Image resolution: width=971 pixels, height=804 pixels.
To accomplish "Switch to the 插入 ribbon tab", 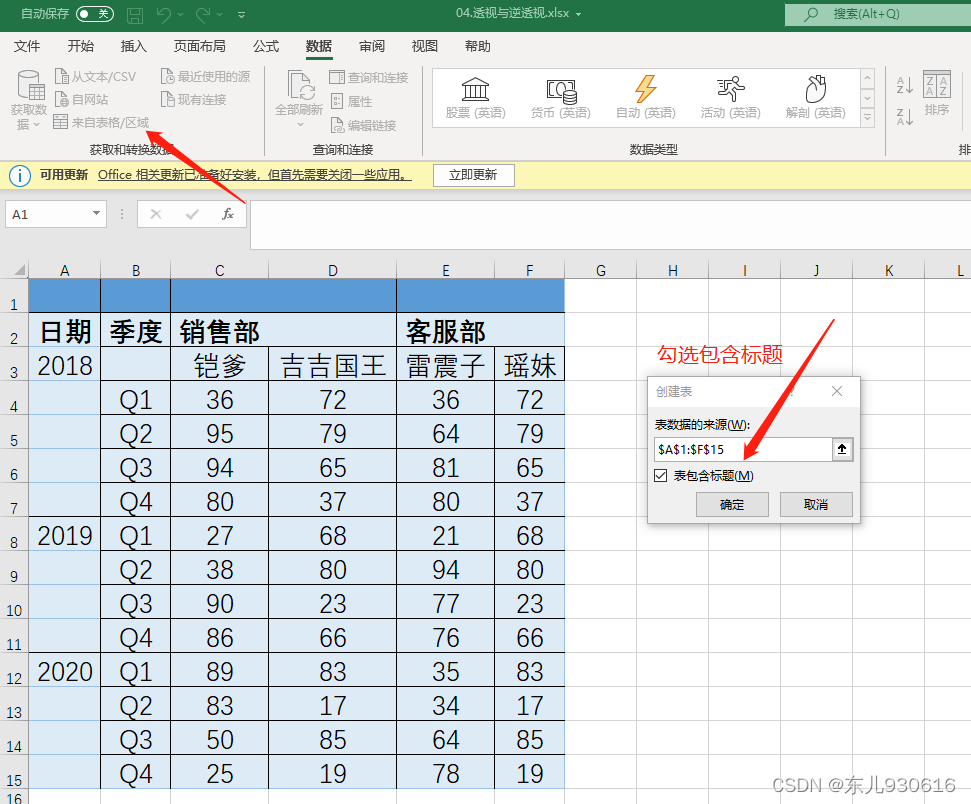I will click(133, 46).
